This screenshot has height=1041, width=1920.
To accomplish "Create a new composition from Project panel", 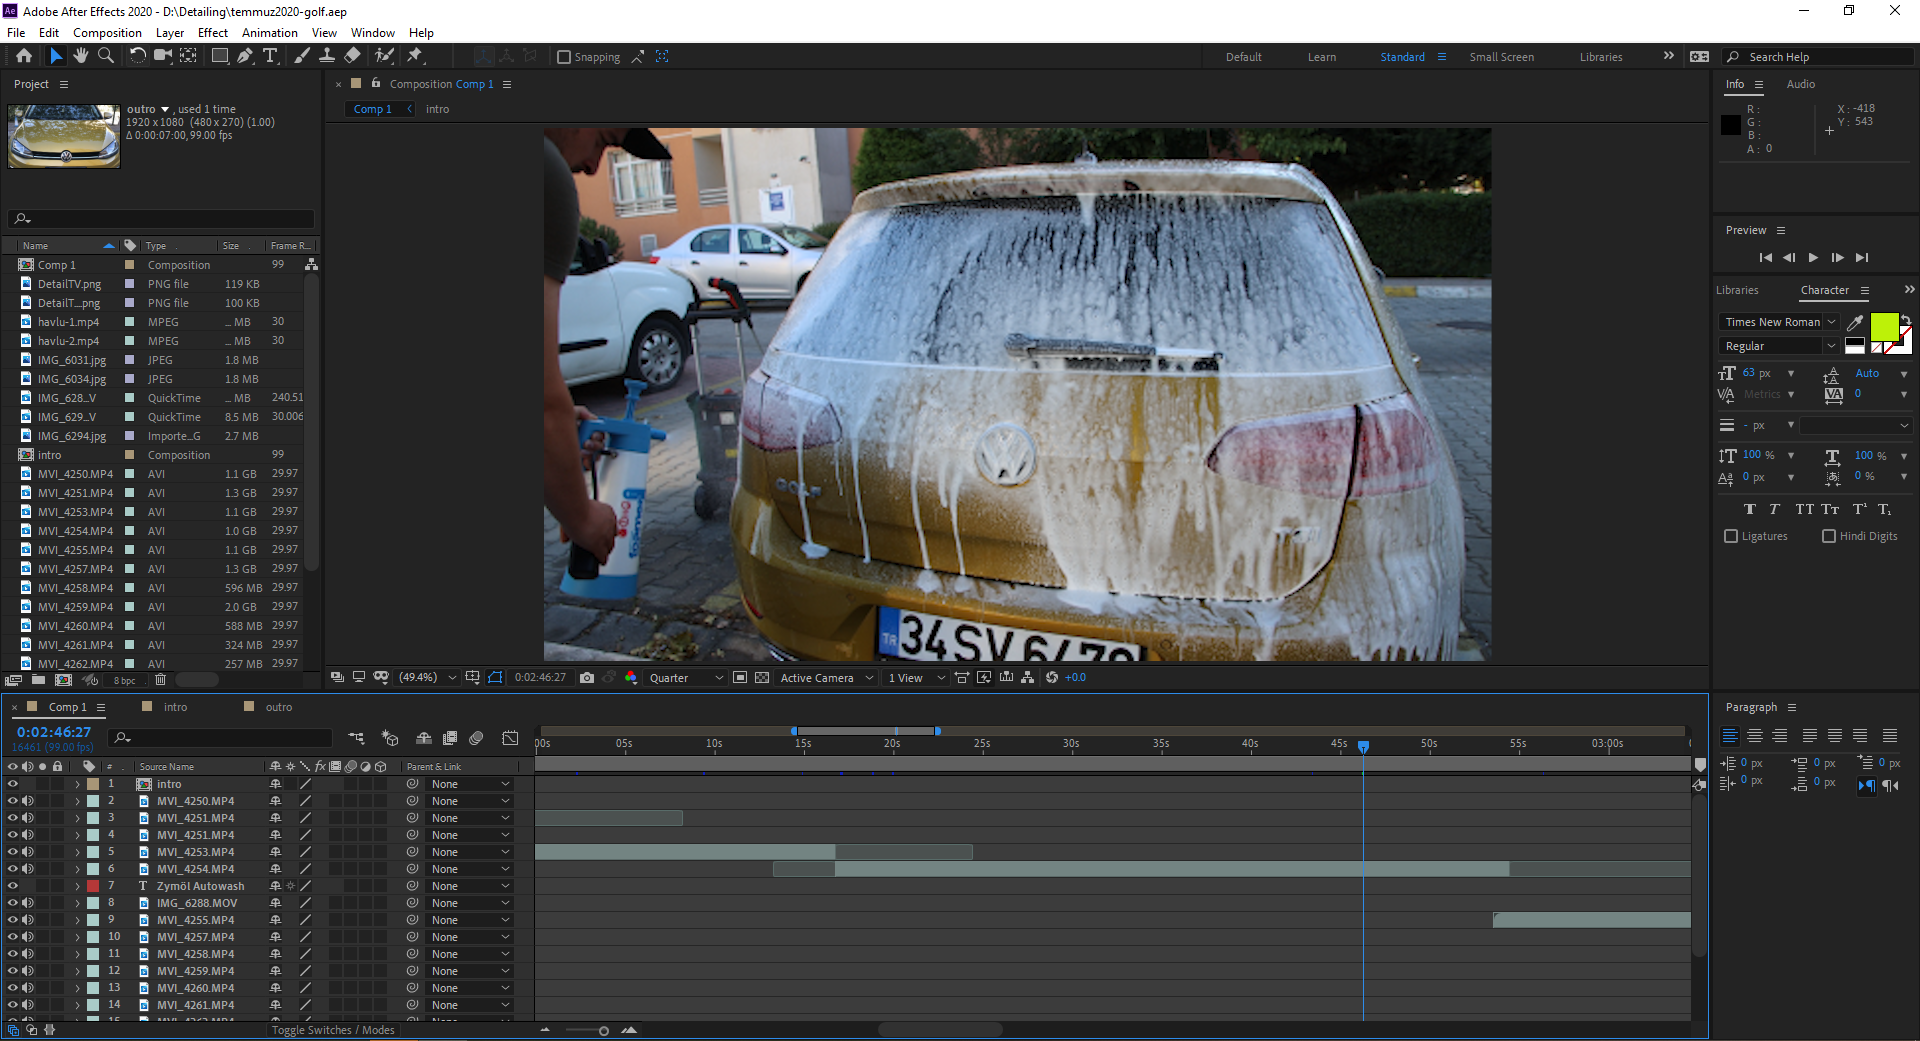I will 63,680.
